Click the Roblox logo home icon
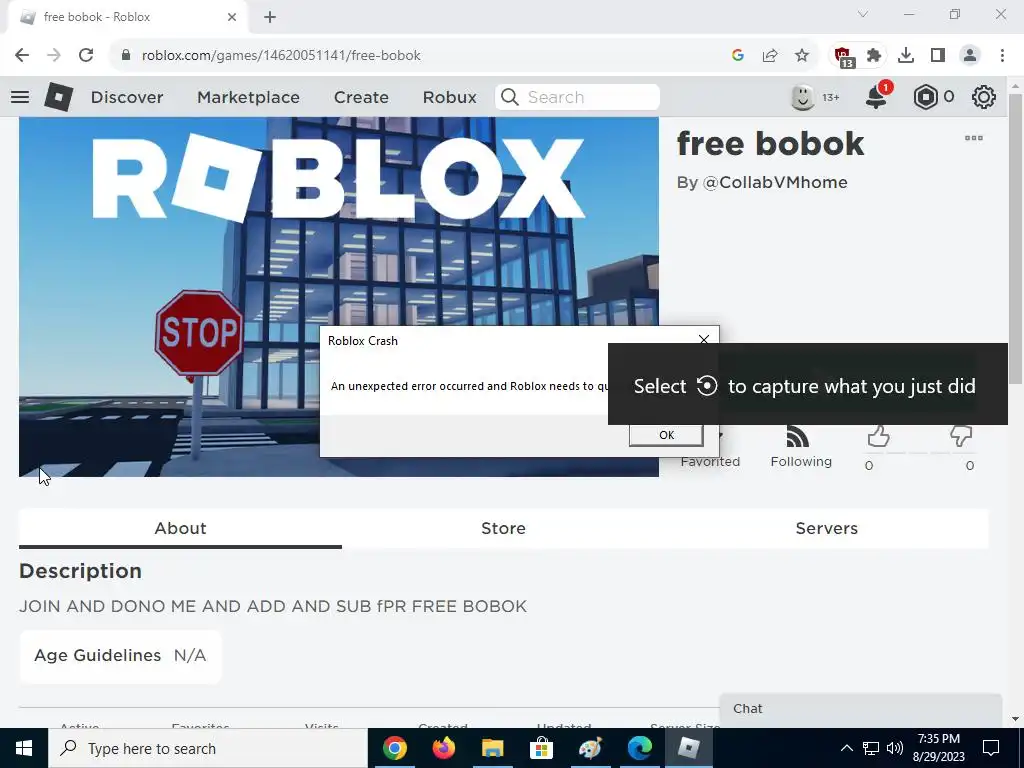The height and width of the screenshot is (768, 1024). pyautogui.click(x=59, y=97)
